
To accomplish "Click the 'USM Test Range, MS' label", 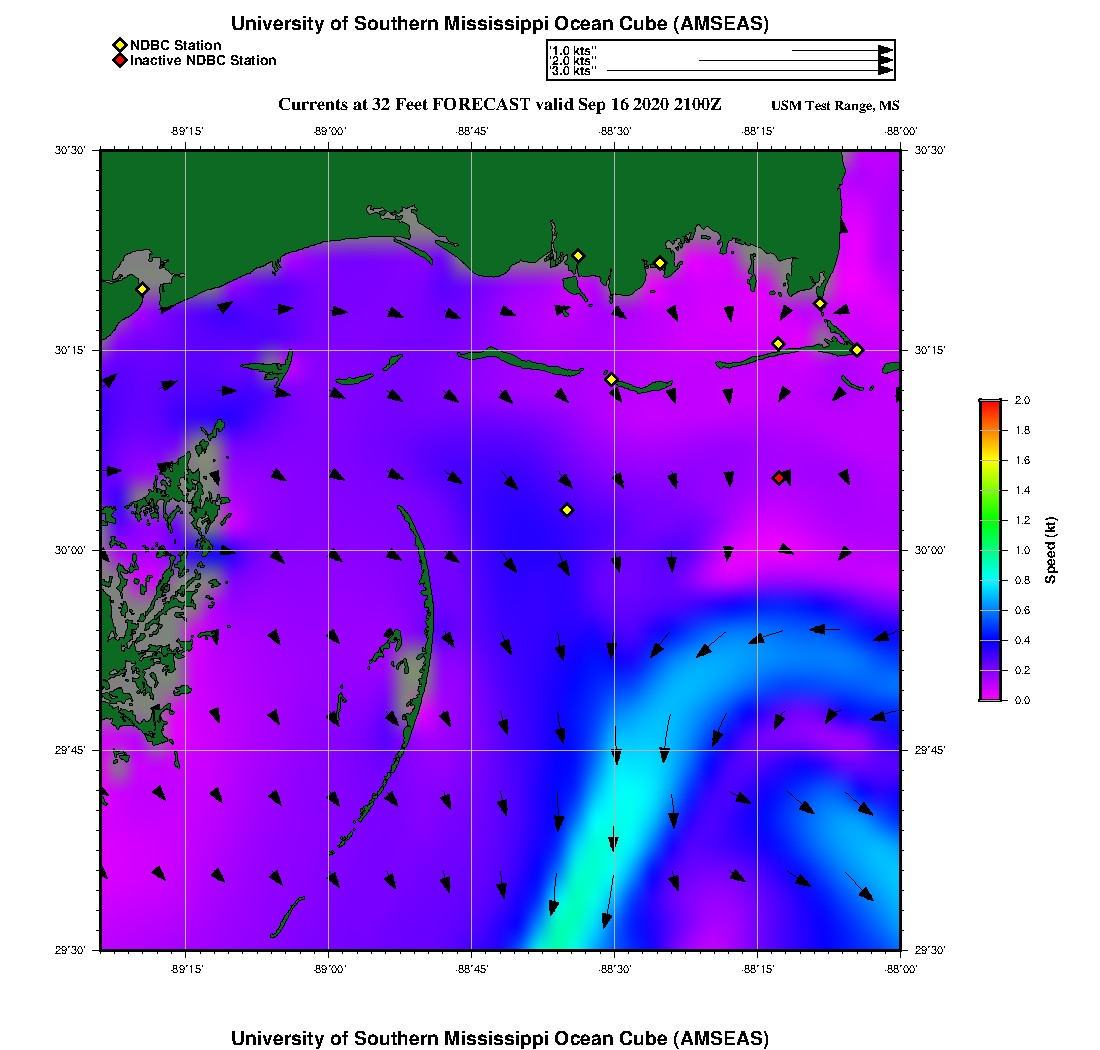I will (x=835, y=107).
